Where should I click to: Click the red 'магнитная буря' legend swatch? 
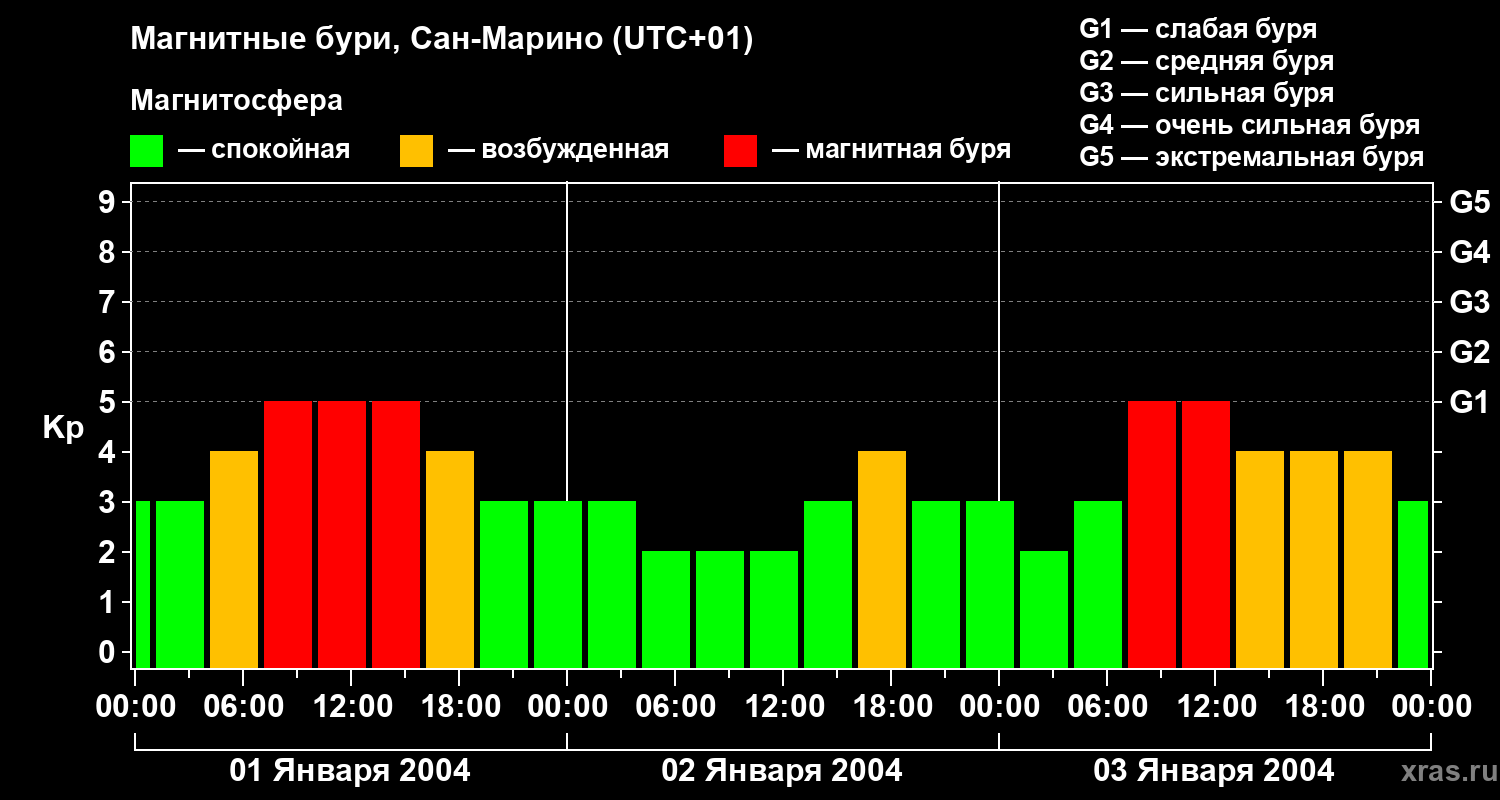click(x=741, y=151)
